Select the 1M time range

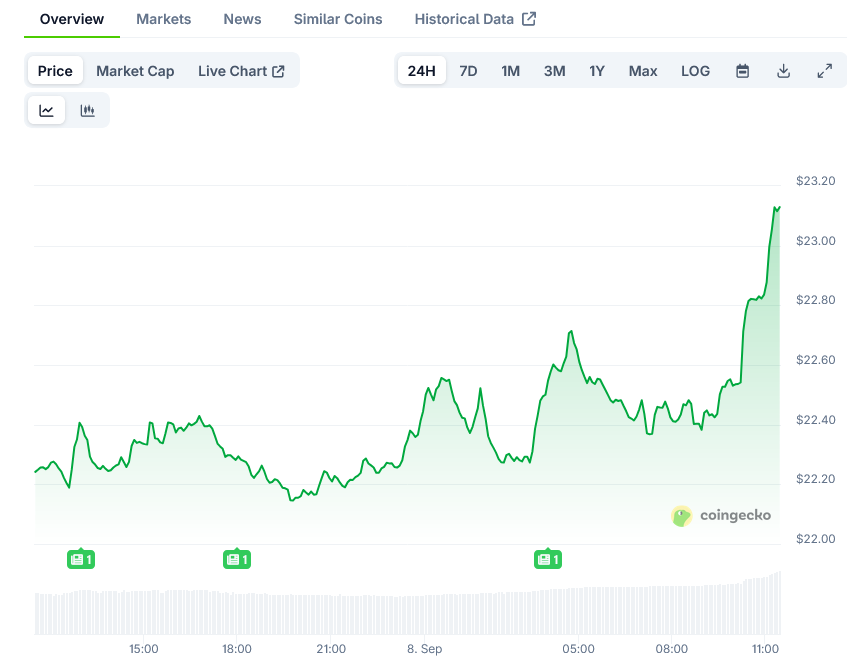pos(510,71)
